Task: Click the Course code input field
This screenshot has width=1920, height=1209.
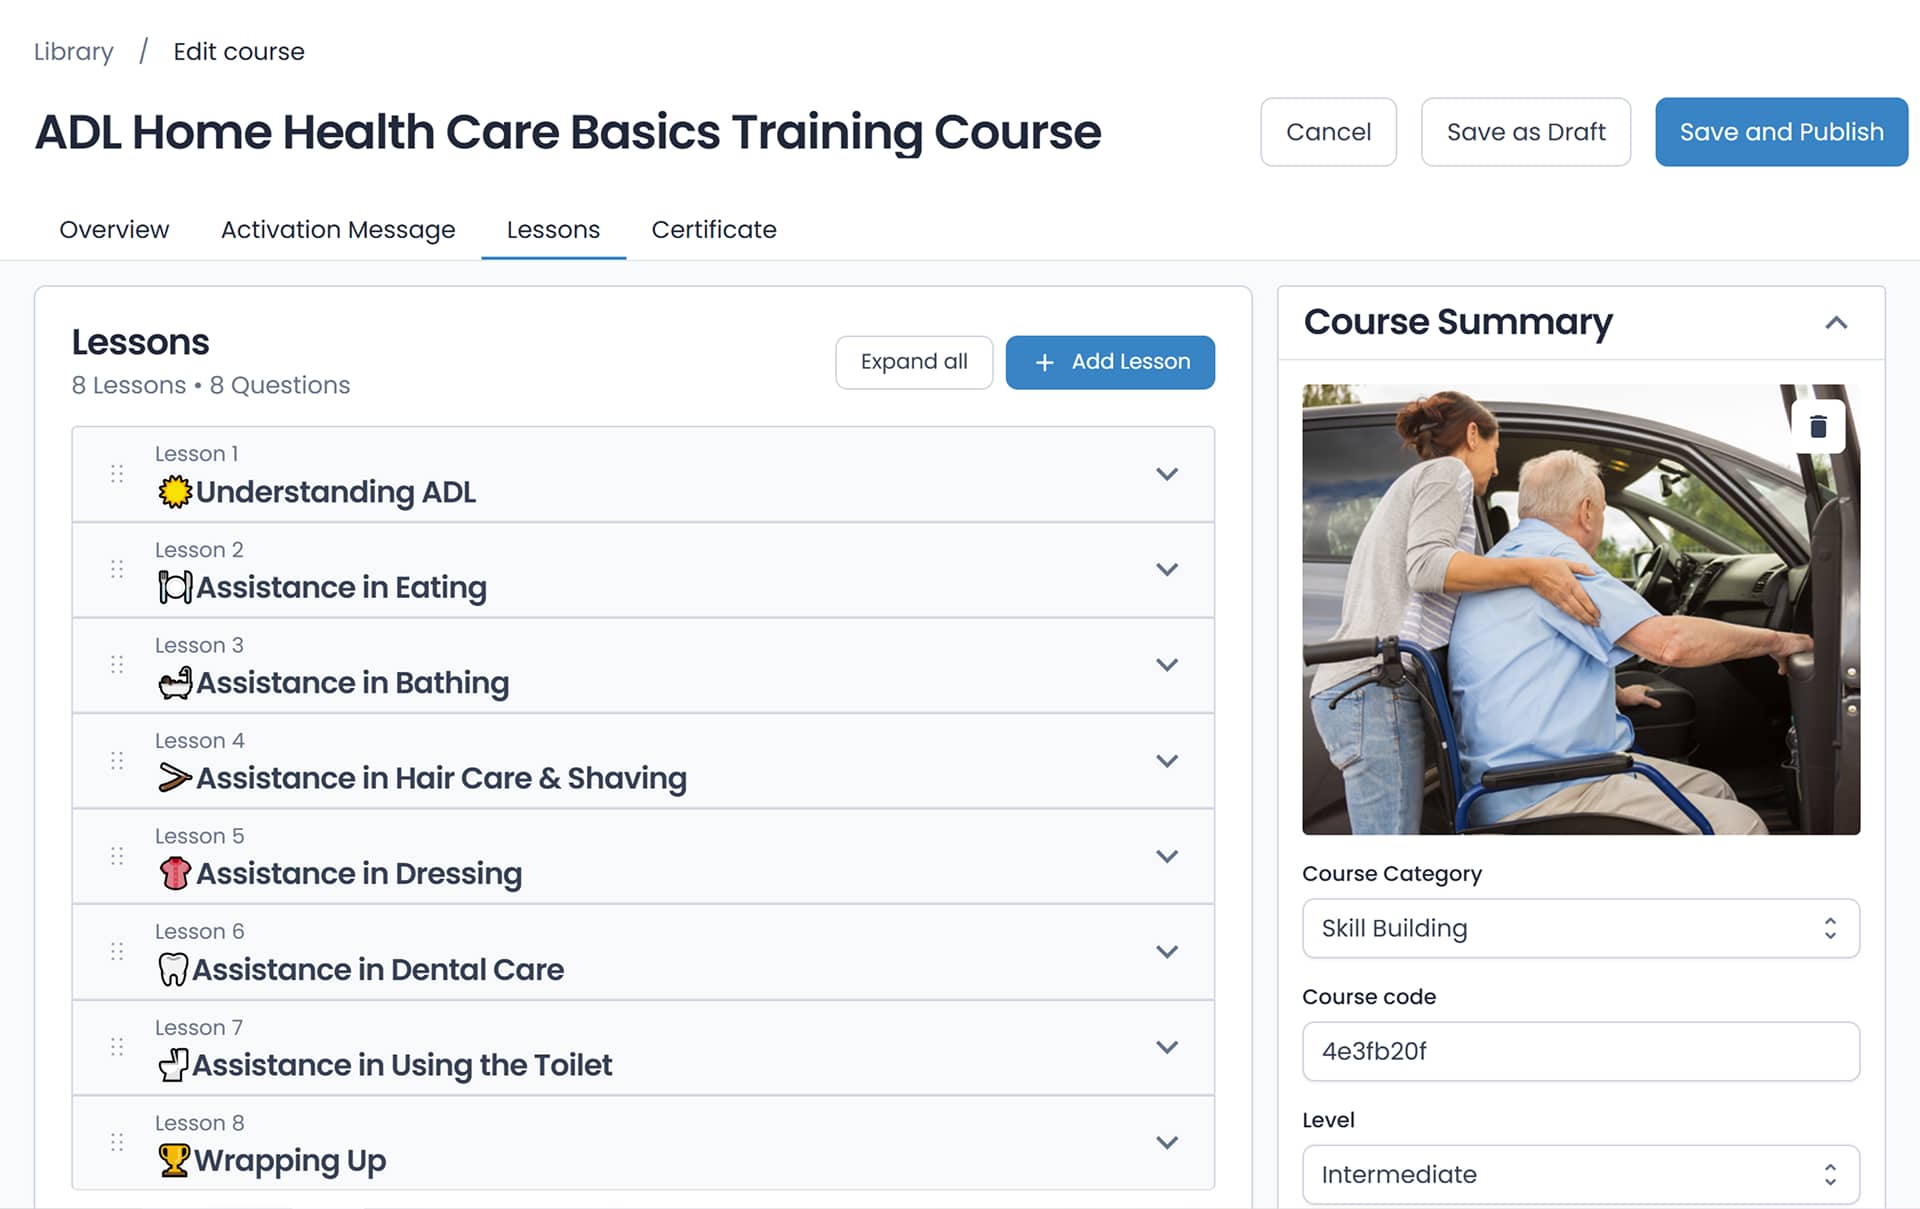Action: coord(1580,1051)
